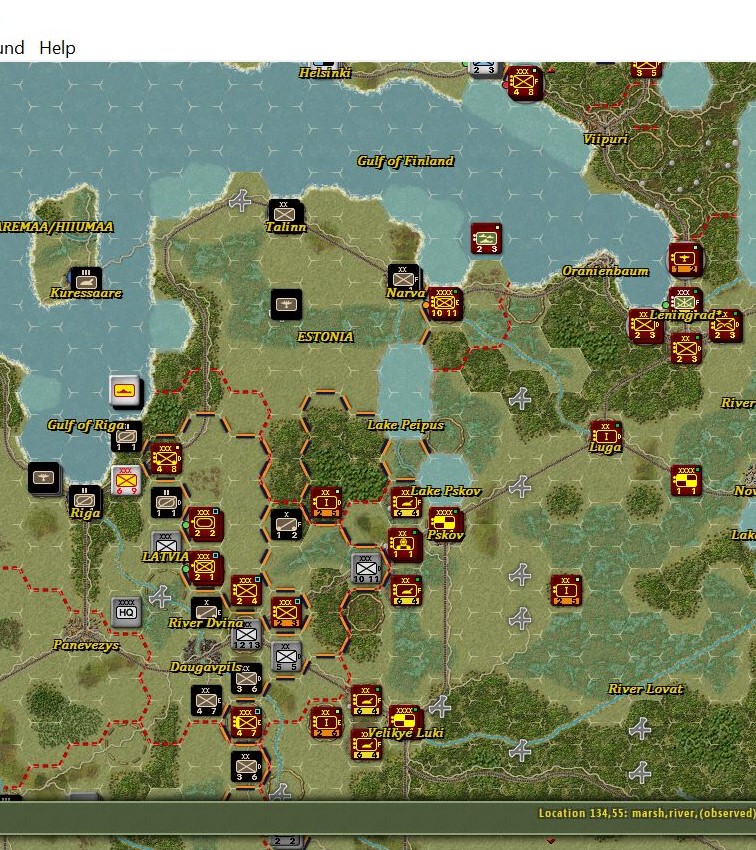The image size is (756, 850).
Task: Select the grey XXX counter above LATVIA label
Action: pos(166,542)
